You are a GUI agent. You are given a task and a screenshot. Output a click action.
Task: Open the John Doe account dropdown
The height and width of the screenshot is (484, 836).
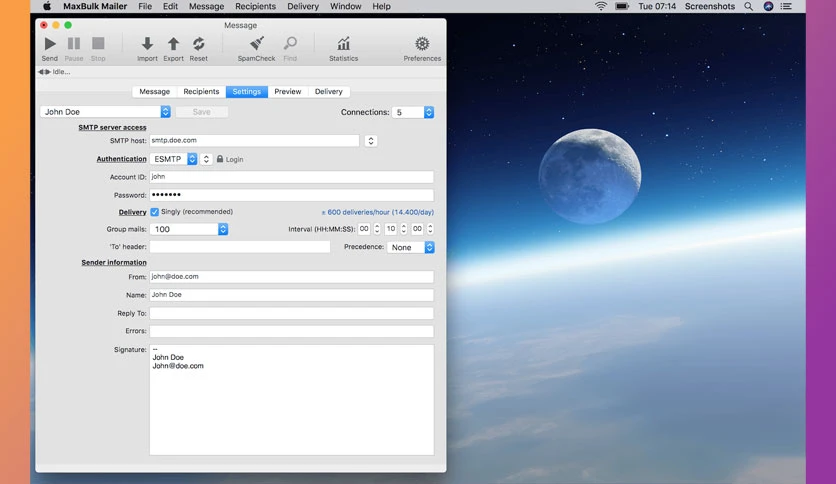105,112
